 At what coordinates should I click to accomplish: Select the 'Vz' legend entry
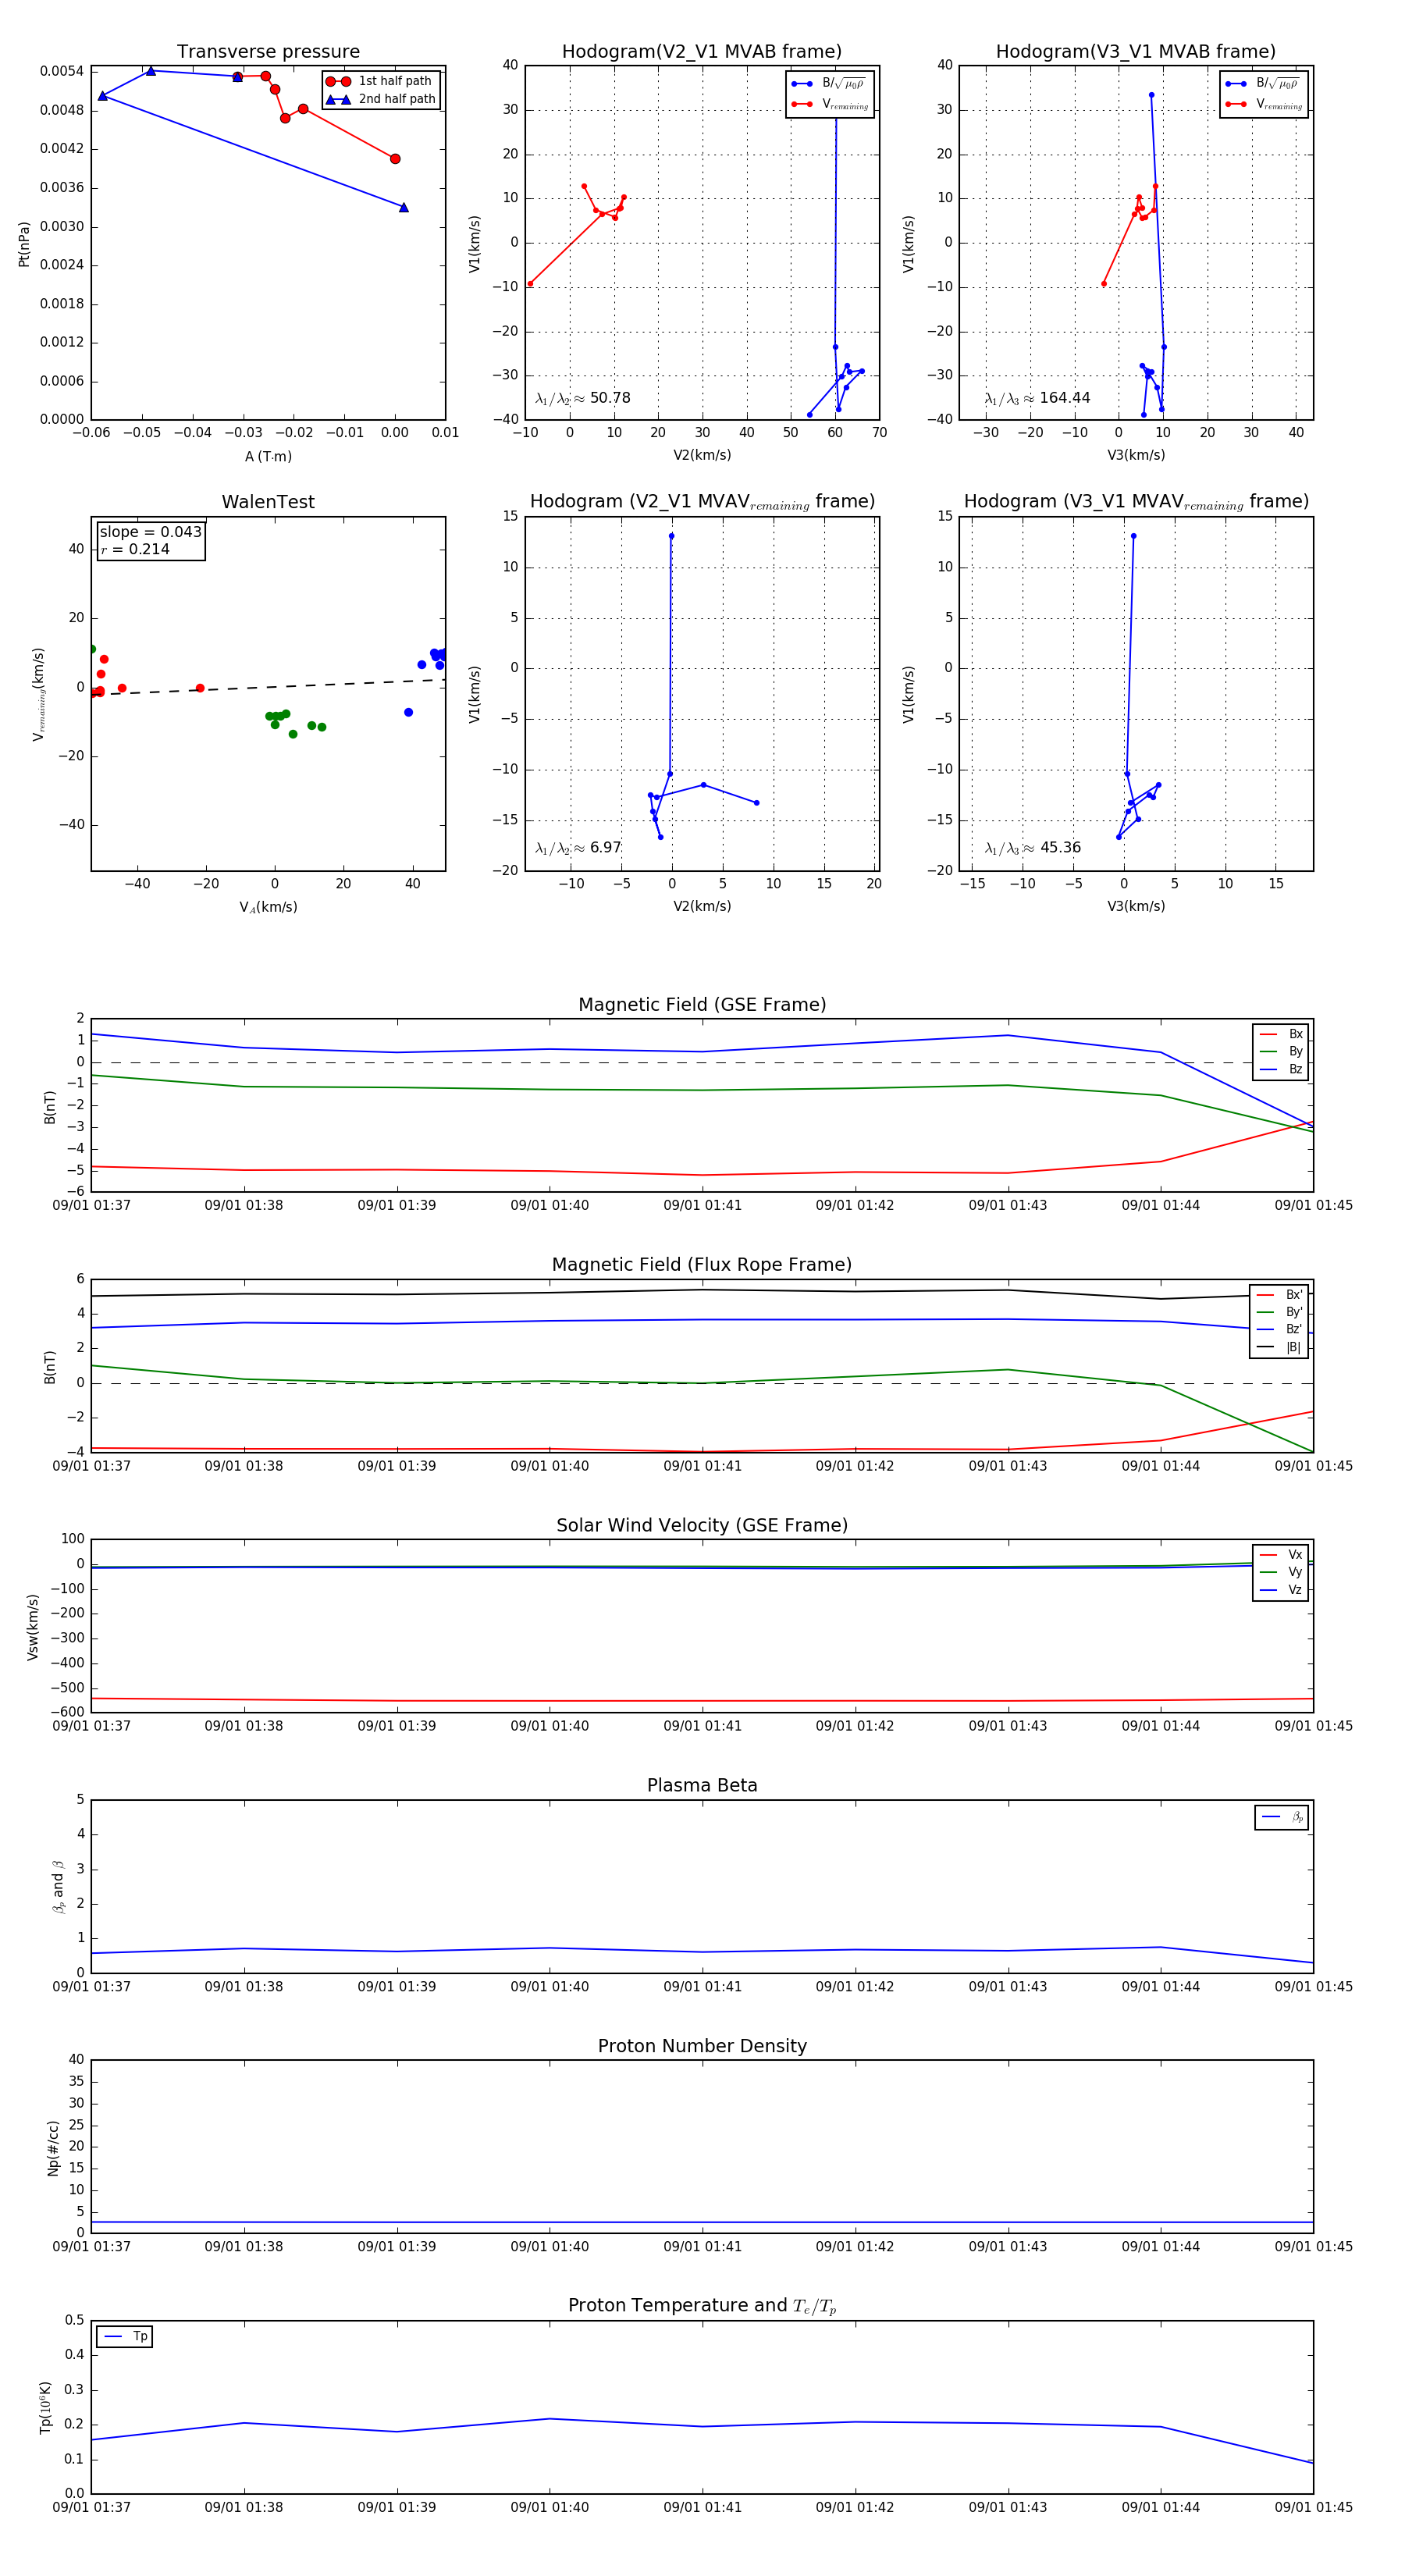[x=1281, y=1589]
